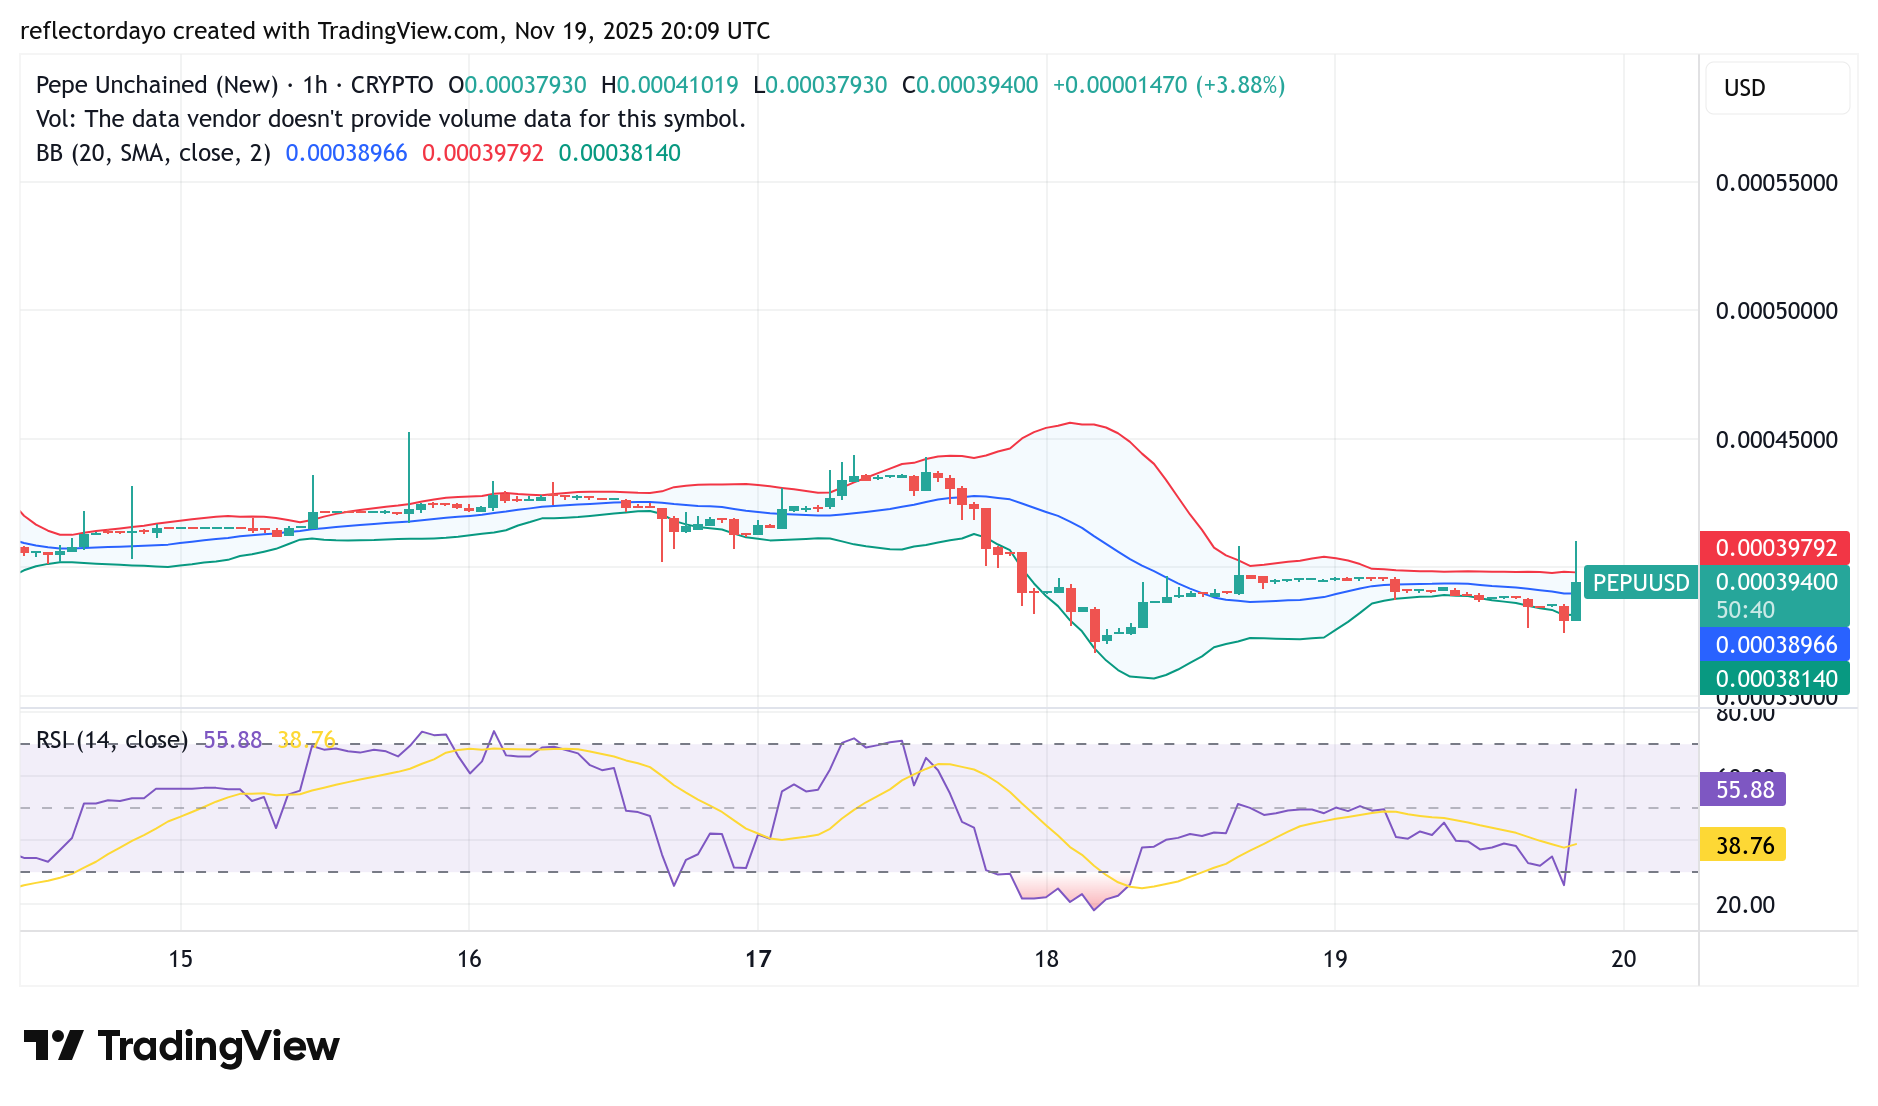1878x1106 pixels.
Task: Click date 20 on the time axis
Action: 1624,960
